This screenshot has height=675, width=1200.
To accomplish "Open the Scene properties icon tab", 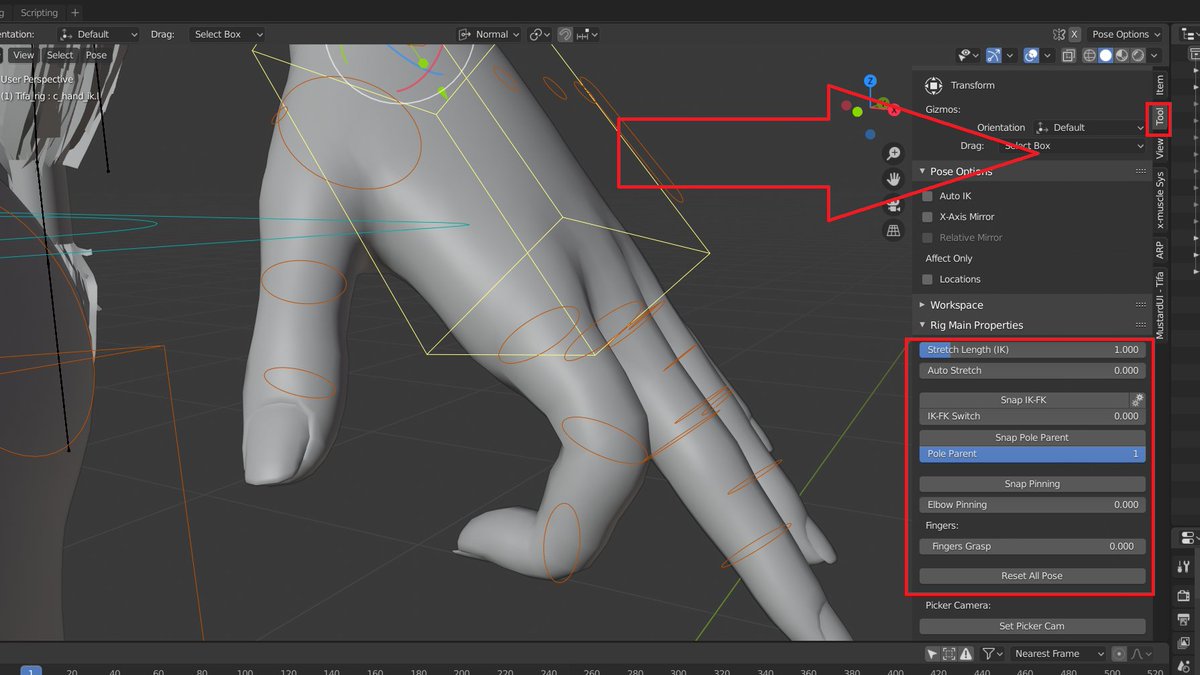I will click(1185, 665).
